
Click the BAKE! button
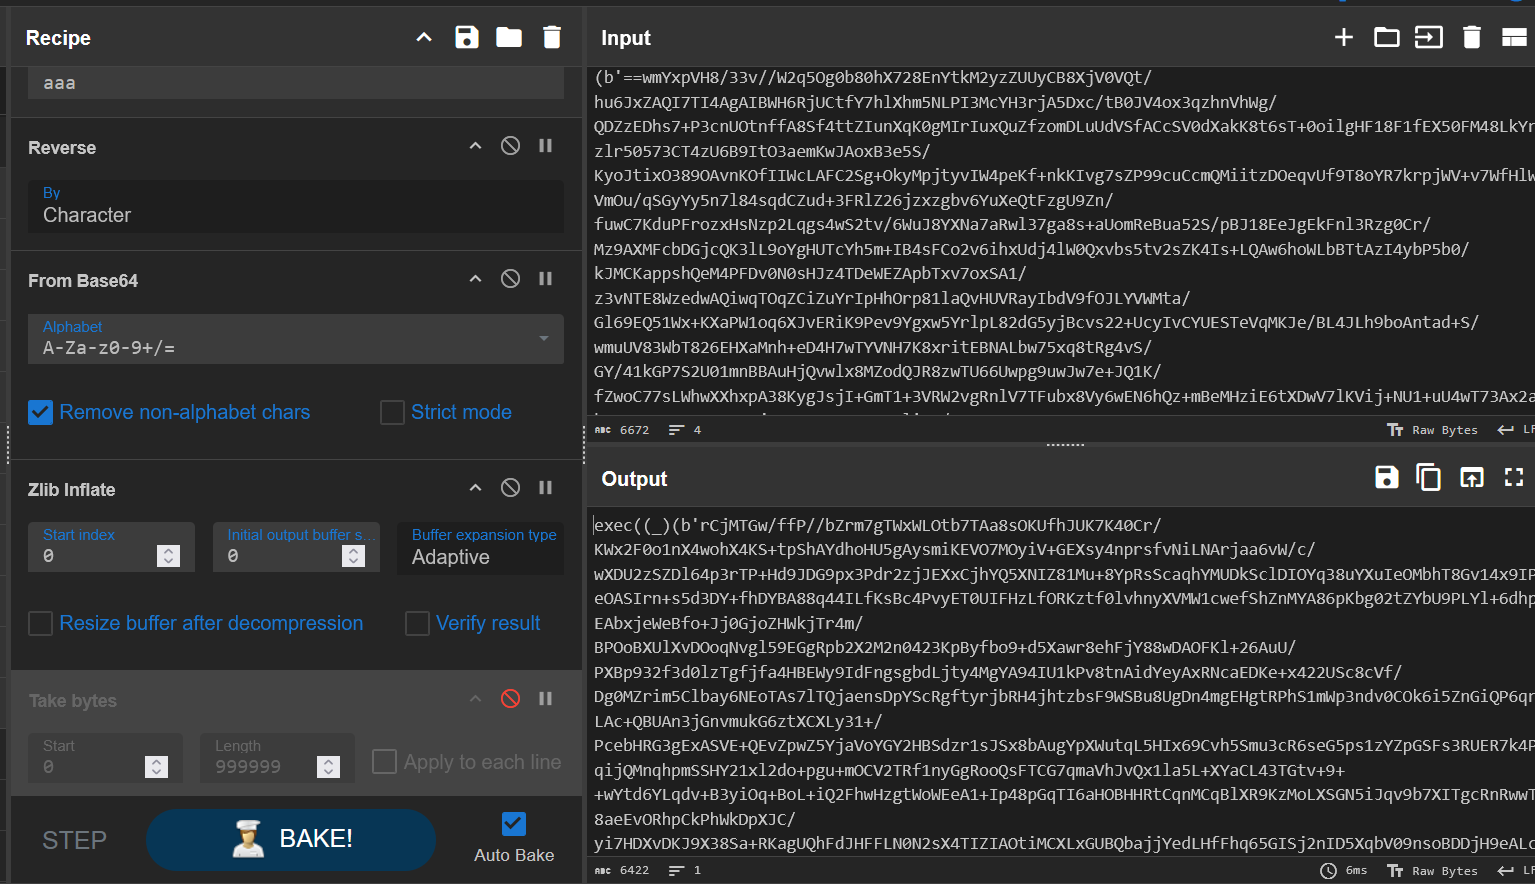(291, 839)
